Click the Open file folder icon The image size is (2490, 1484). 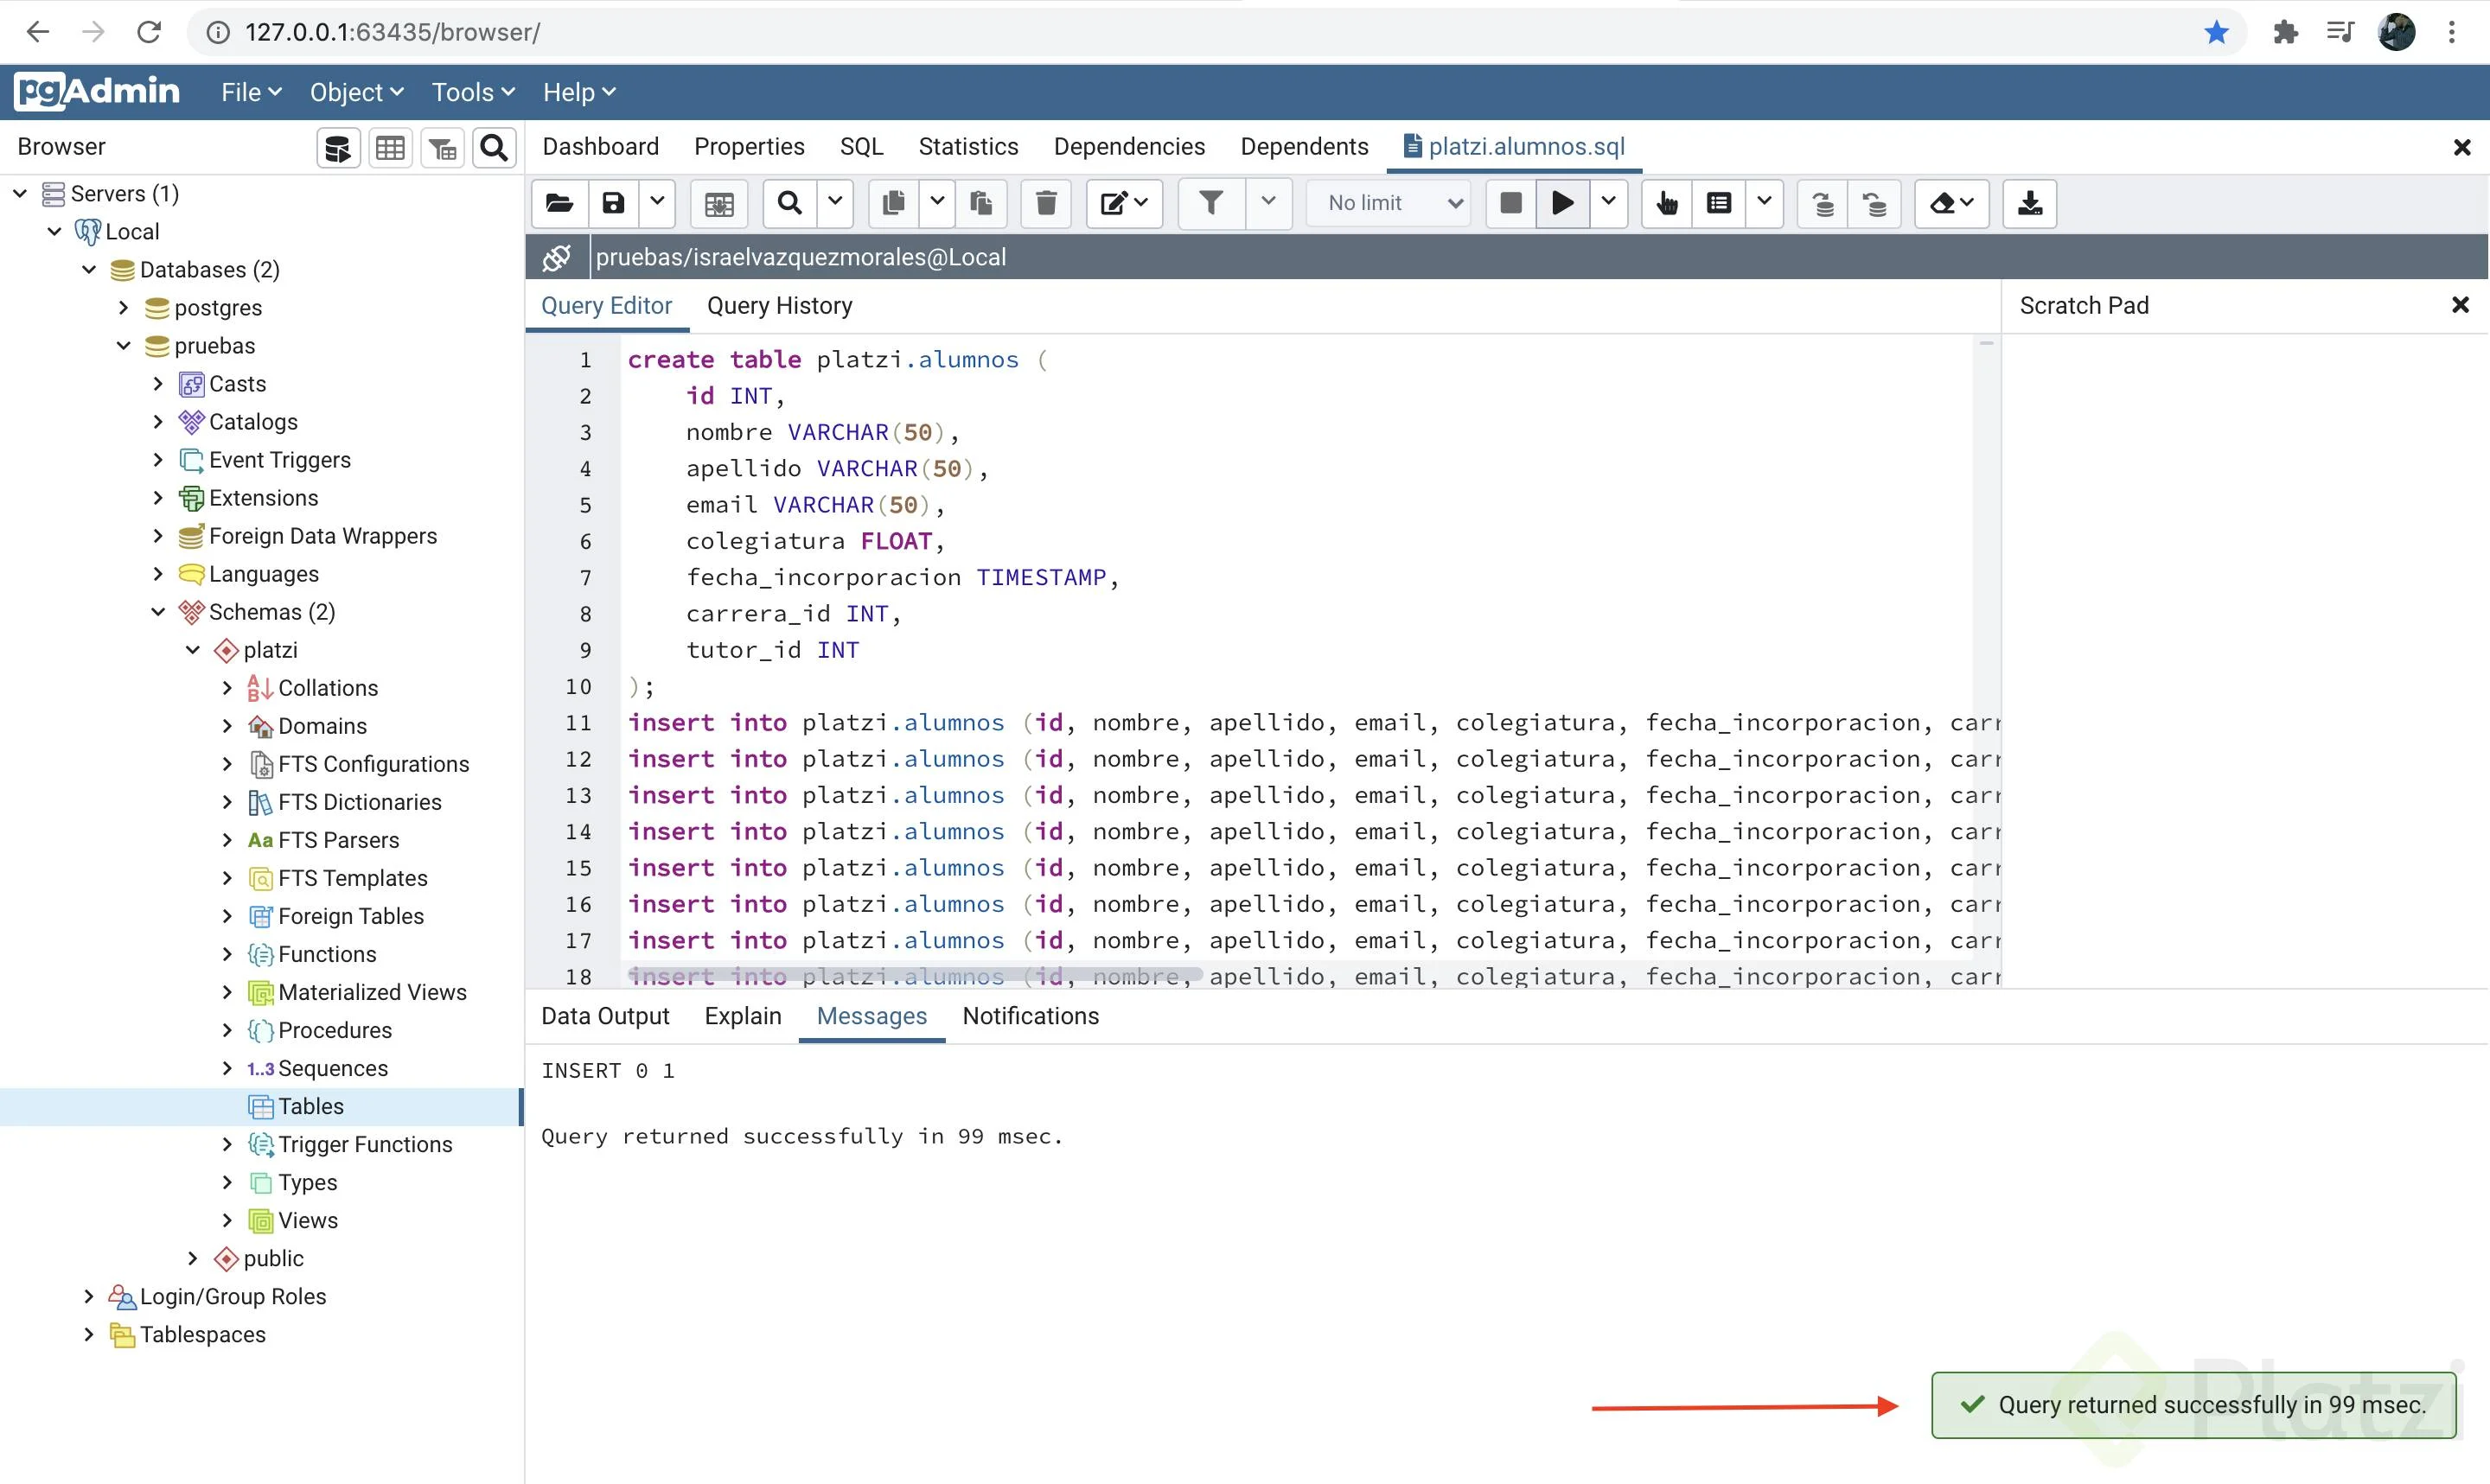tap(559, 204)
